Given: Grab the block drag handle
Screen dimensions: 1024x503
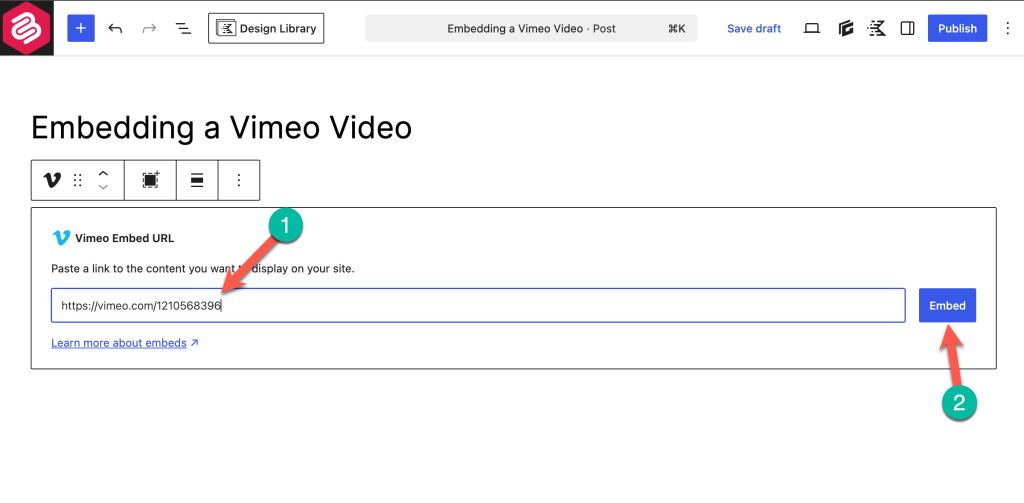Looking at the screenshot, I should click(78, 180).
